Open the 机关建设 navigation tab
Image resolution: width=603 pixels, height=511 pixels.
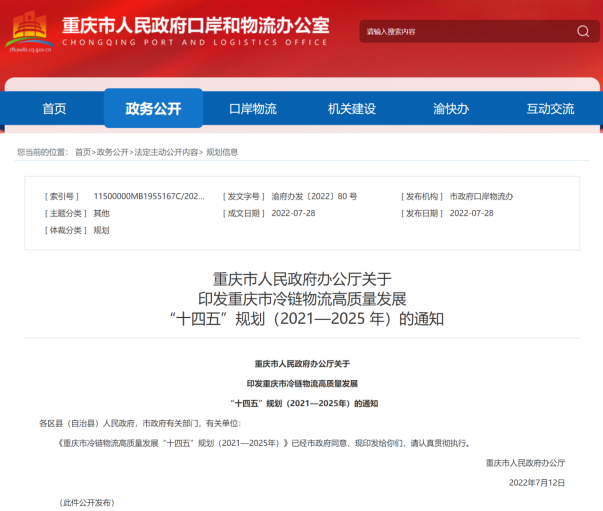point(351,109)
